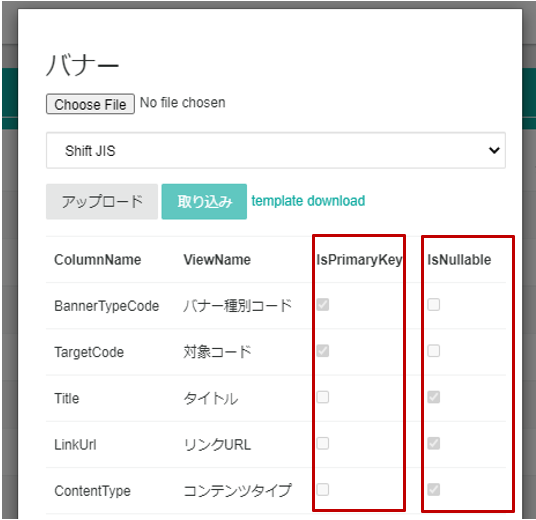Click the タイトル view name

tap(211, 398)
